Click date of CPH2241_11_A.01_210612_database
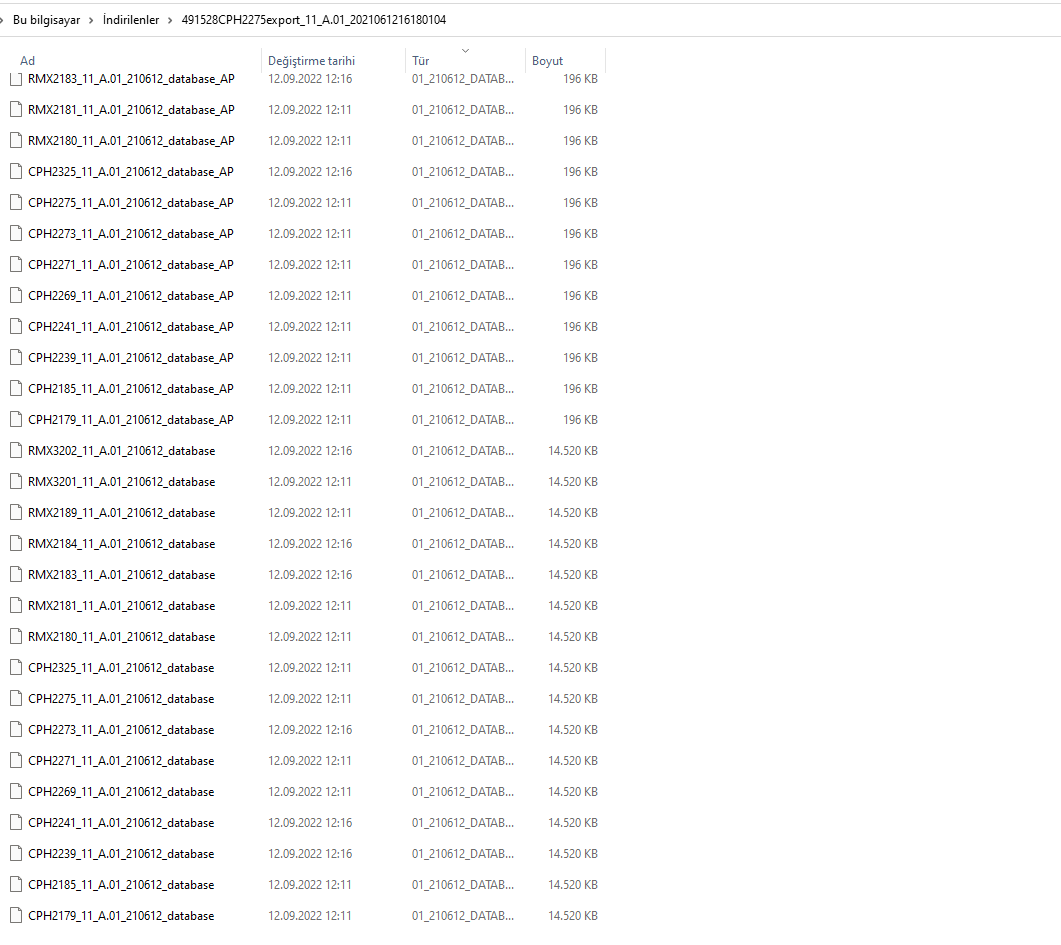Viewport: 1061px width, 945px height. click(310, 823)
